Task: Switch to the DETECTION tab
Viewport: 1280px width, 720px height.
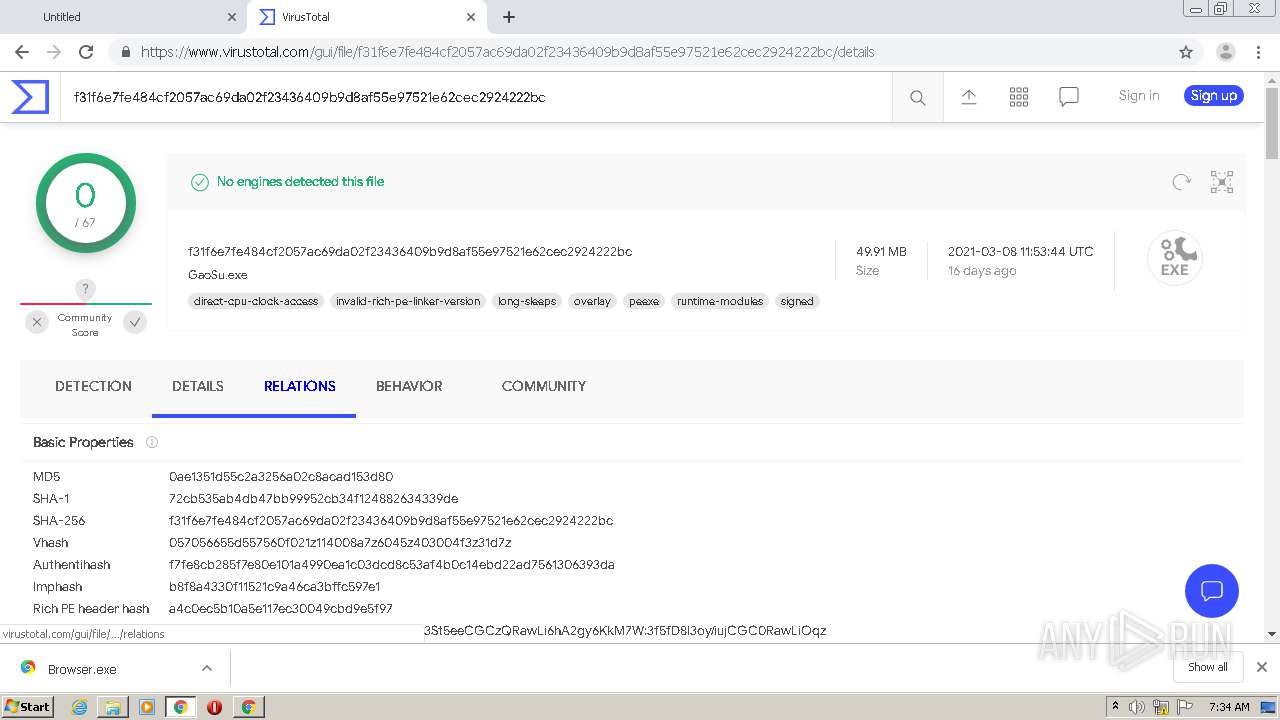Action: click(x=93, y=386)
